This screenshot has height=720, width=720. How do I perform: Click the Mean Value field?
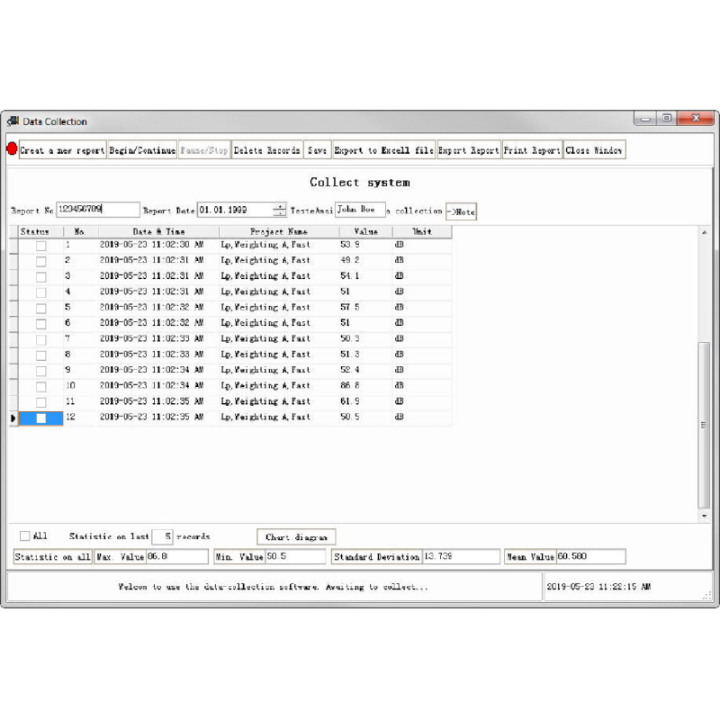point(591,557)
